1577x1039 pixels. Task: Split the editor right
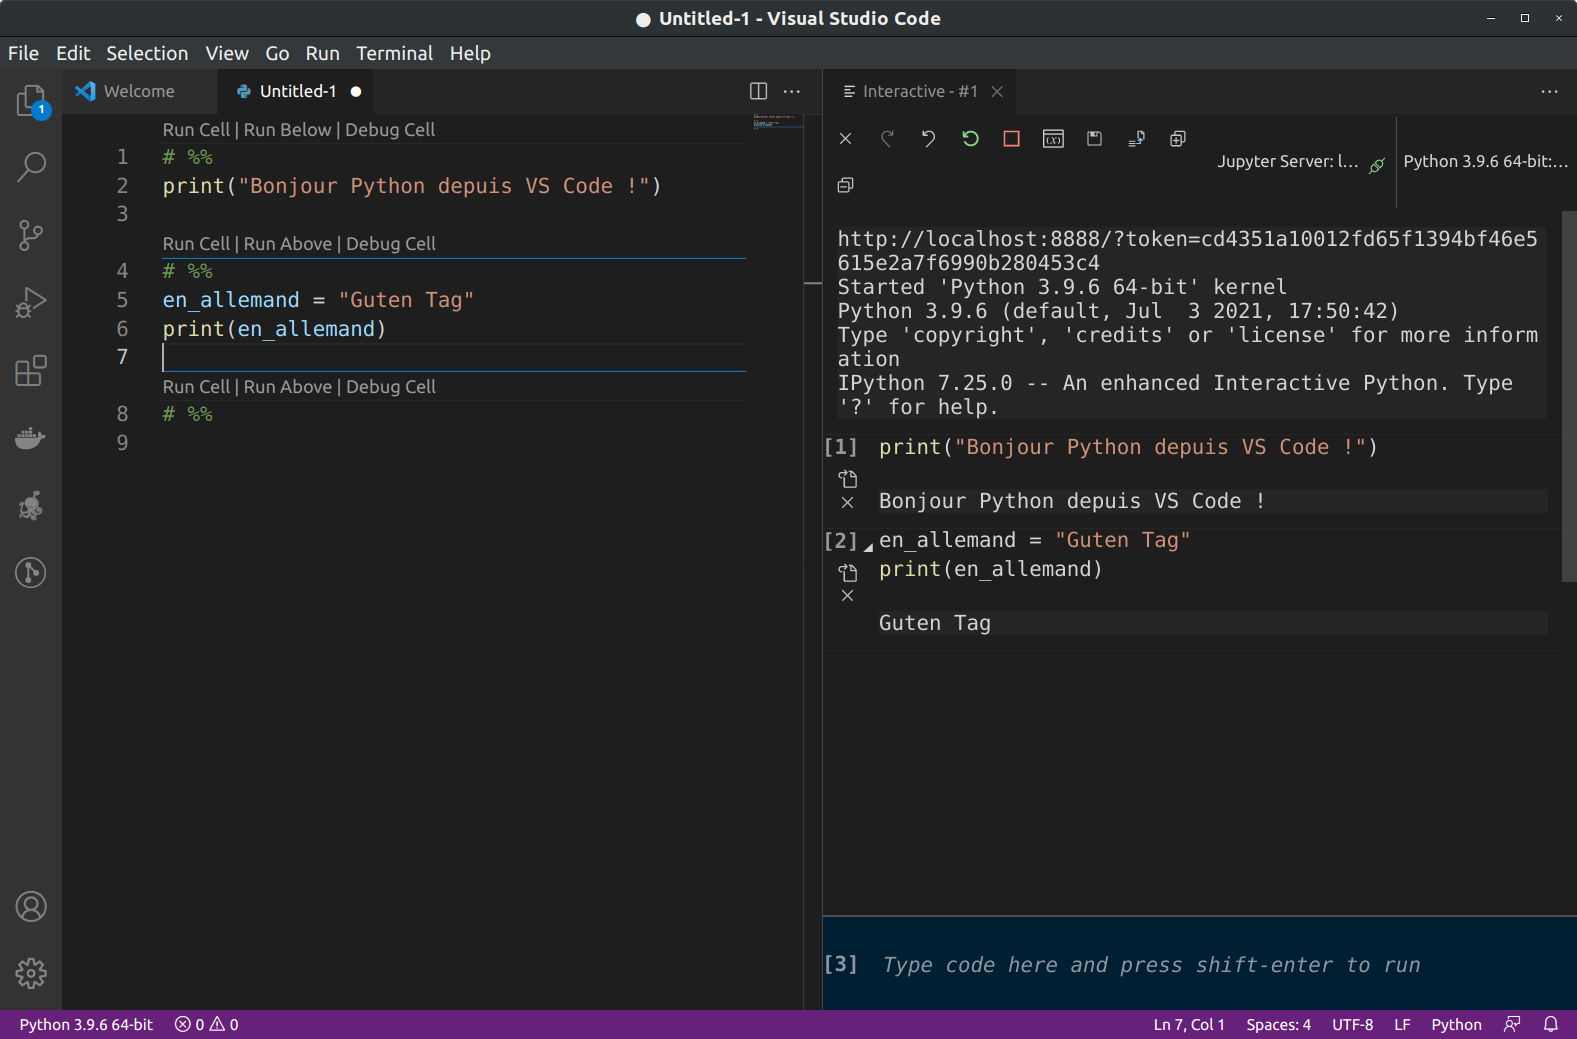click(x=759, y=91)
